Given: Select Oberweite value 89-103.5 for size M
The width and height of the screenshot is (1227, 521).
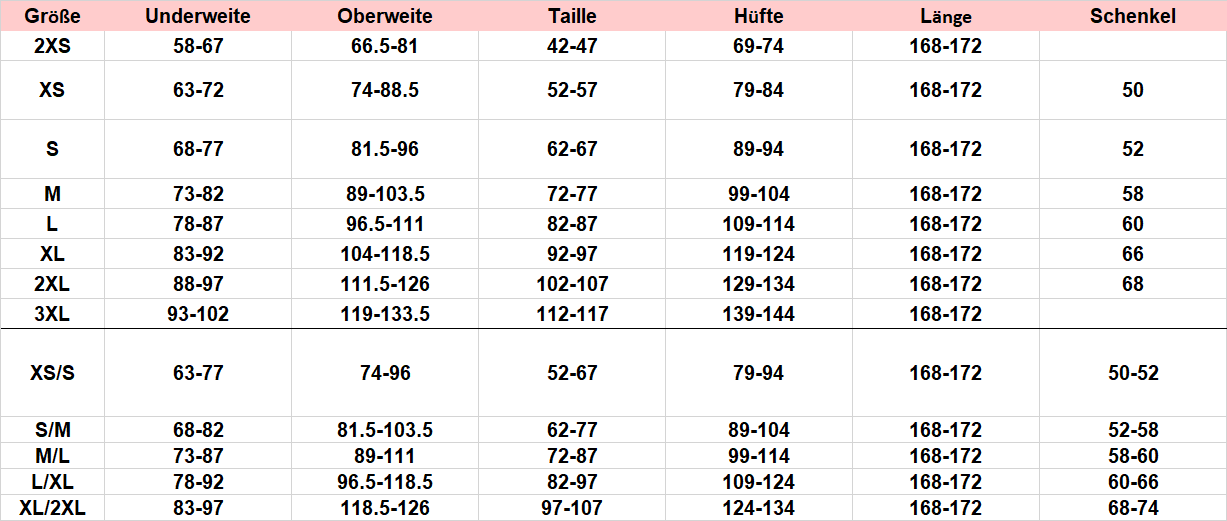Looking at the screenshot, I should pyautogui.click(x=385, y=194).
